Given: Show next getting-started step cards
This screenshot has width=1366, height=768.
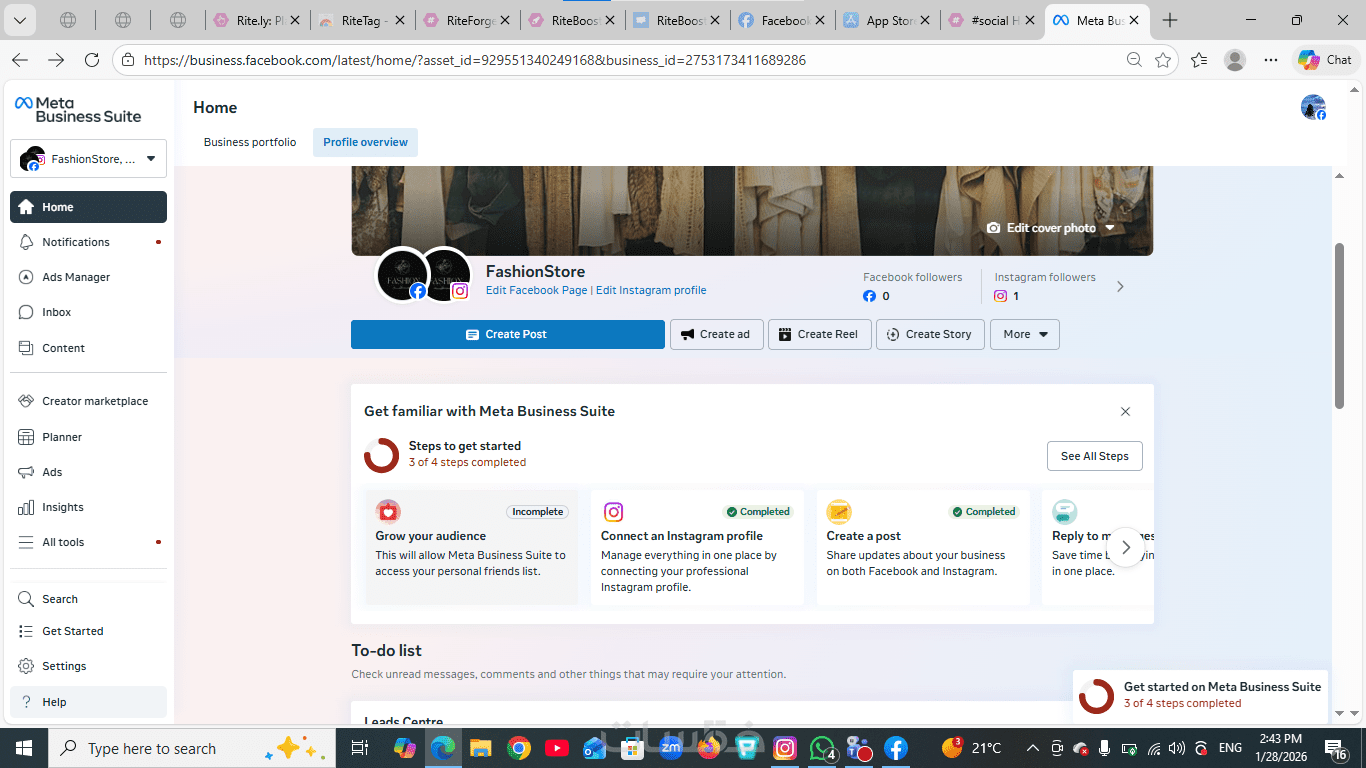Looking at the screenshot, I should coord(1126,547).
